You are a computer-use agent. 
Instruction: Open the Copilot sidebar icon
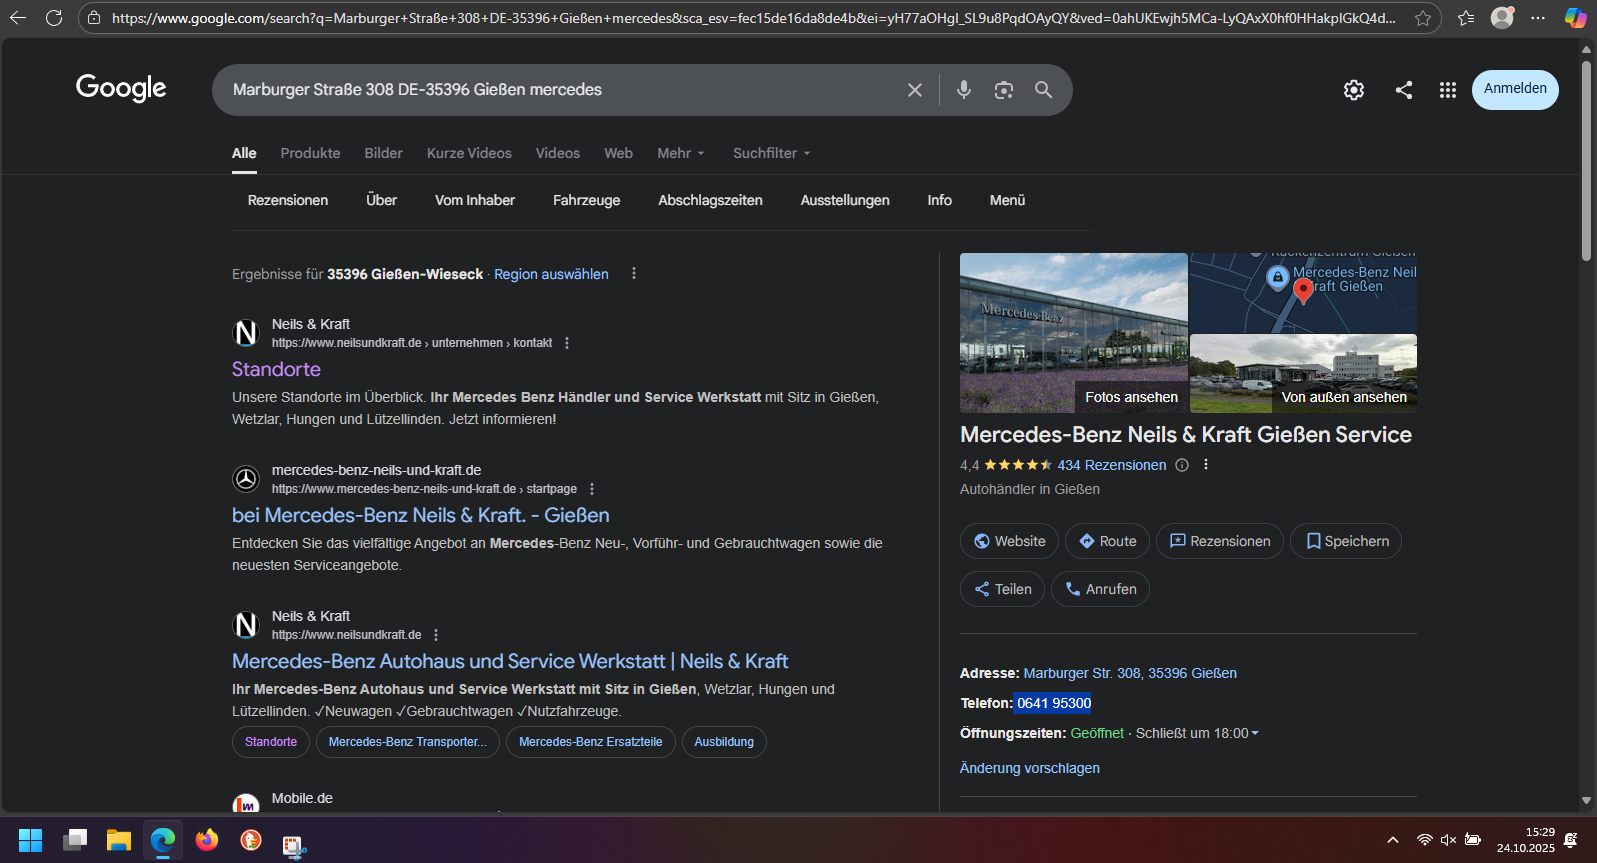(1575, 18)
